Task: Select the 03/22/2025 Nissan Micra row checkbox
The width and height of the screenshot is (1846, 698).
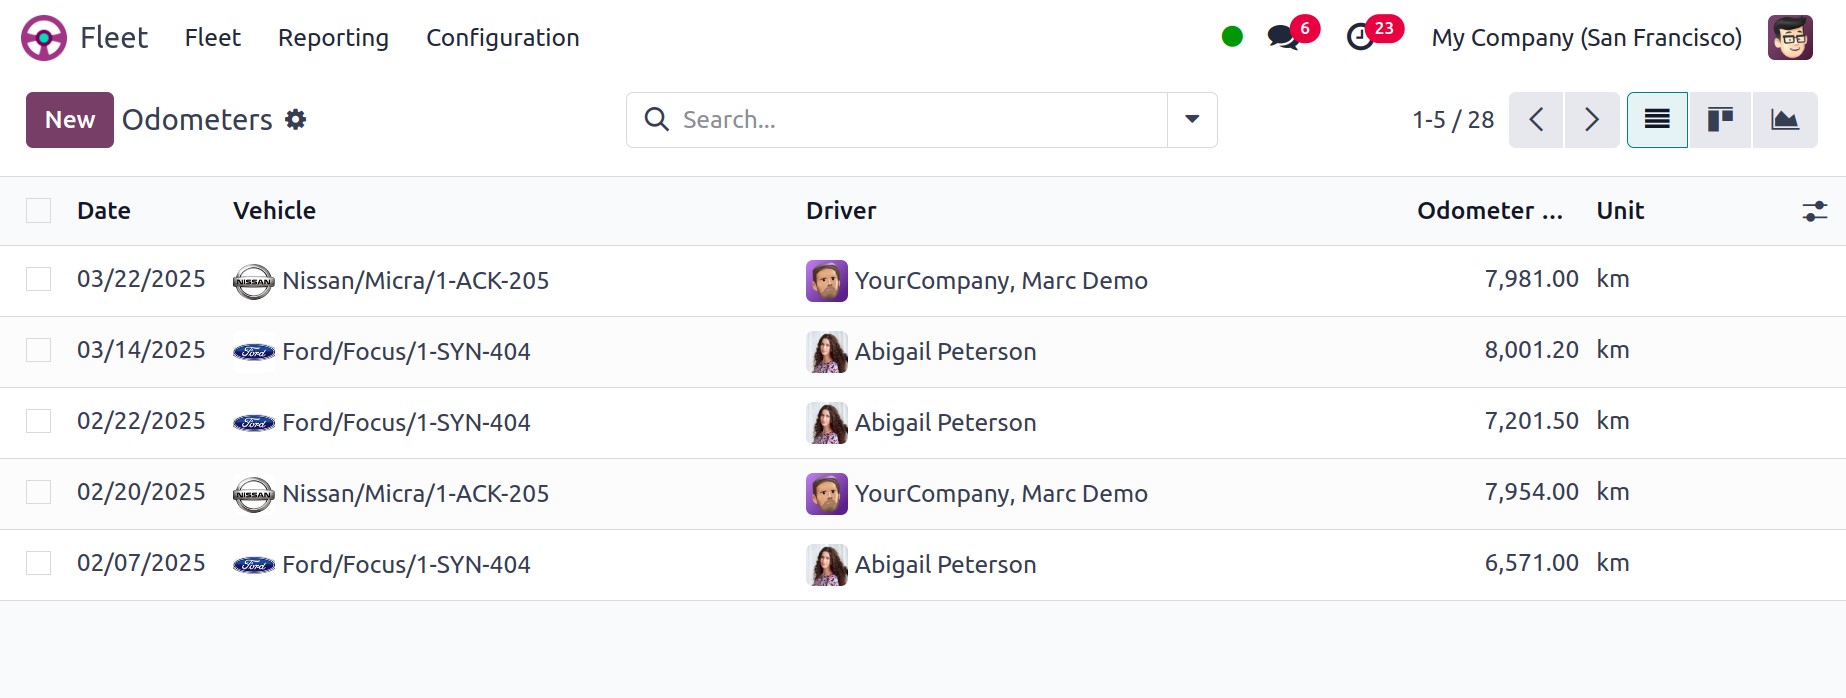Action: (39, 279)
